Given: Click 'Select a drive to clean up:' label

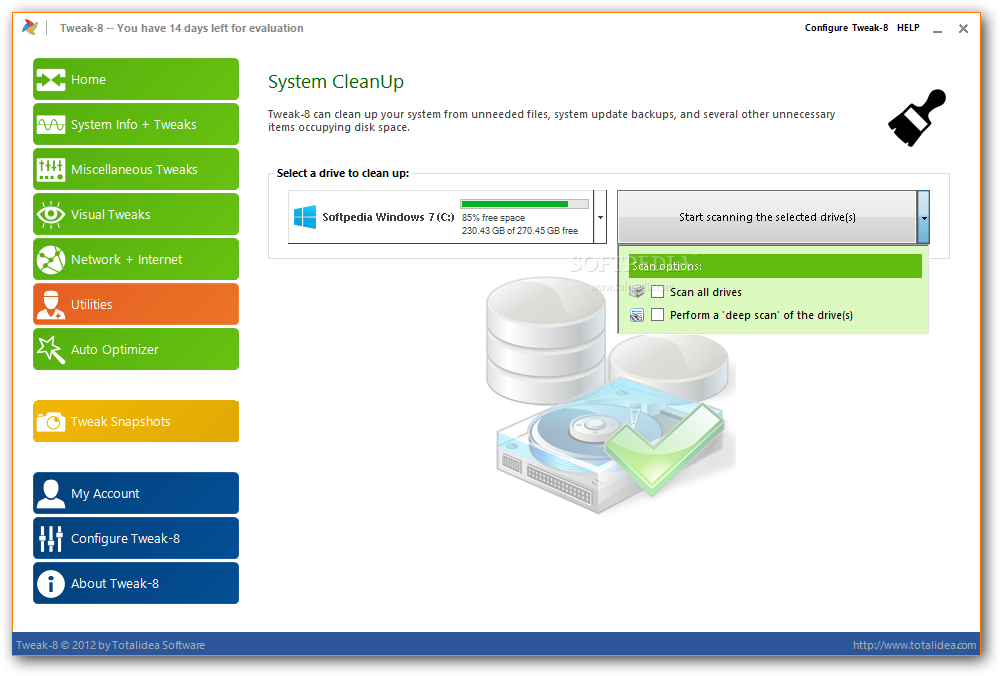Looking at the screenshot, I should (343, 173).
